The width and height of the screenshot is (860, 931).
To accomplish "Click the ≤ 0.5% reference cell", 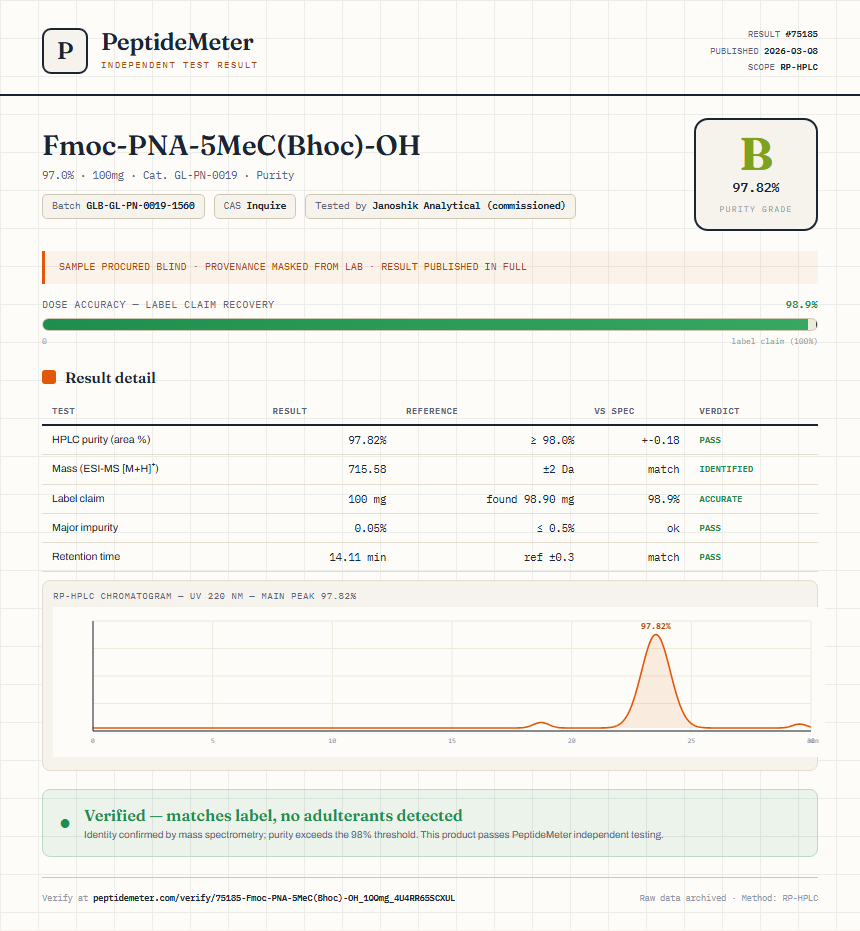I will [x=555, y=528].
